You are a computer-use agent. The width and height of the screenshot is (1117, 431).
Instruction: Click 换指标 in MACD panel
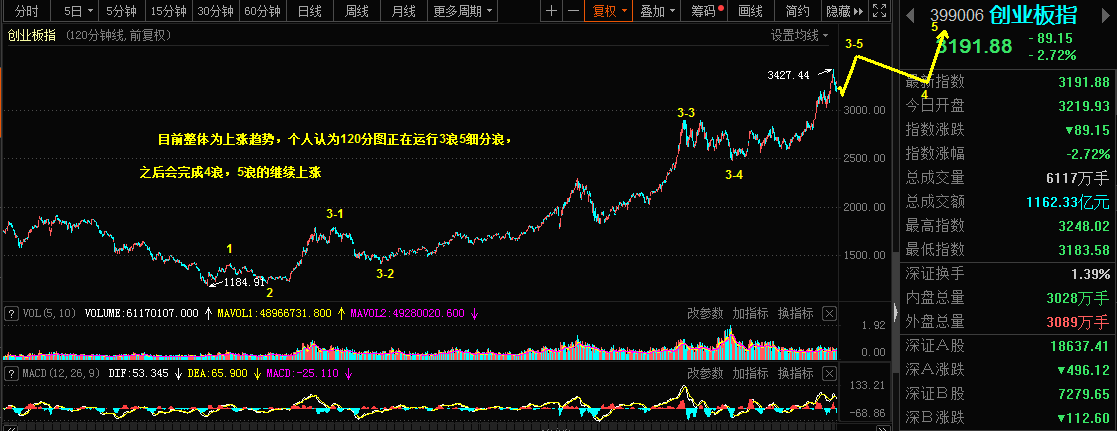tap(795, 373)
